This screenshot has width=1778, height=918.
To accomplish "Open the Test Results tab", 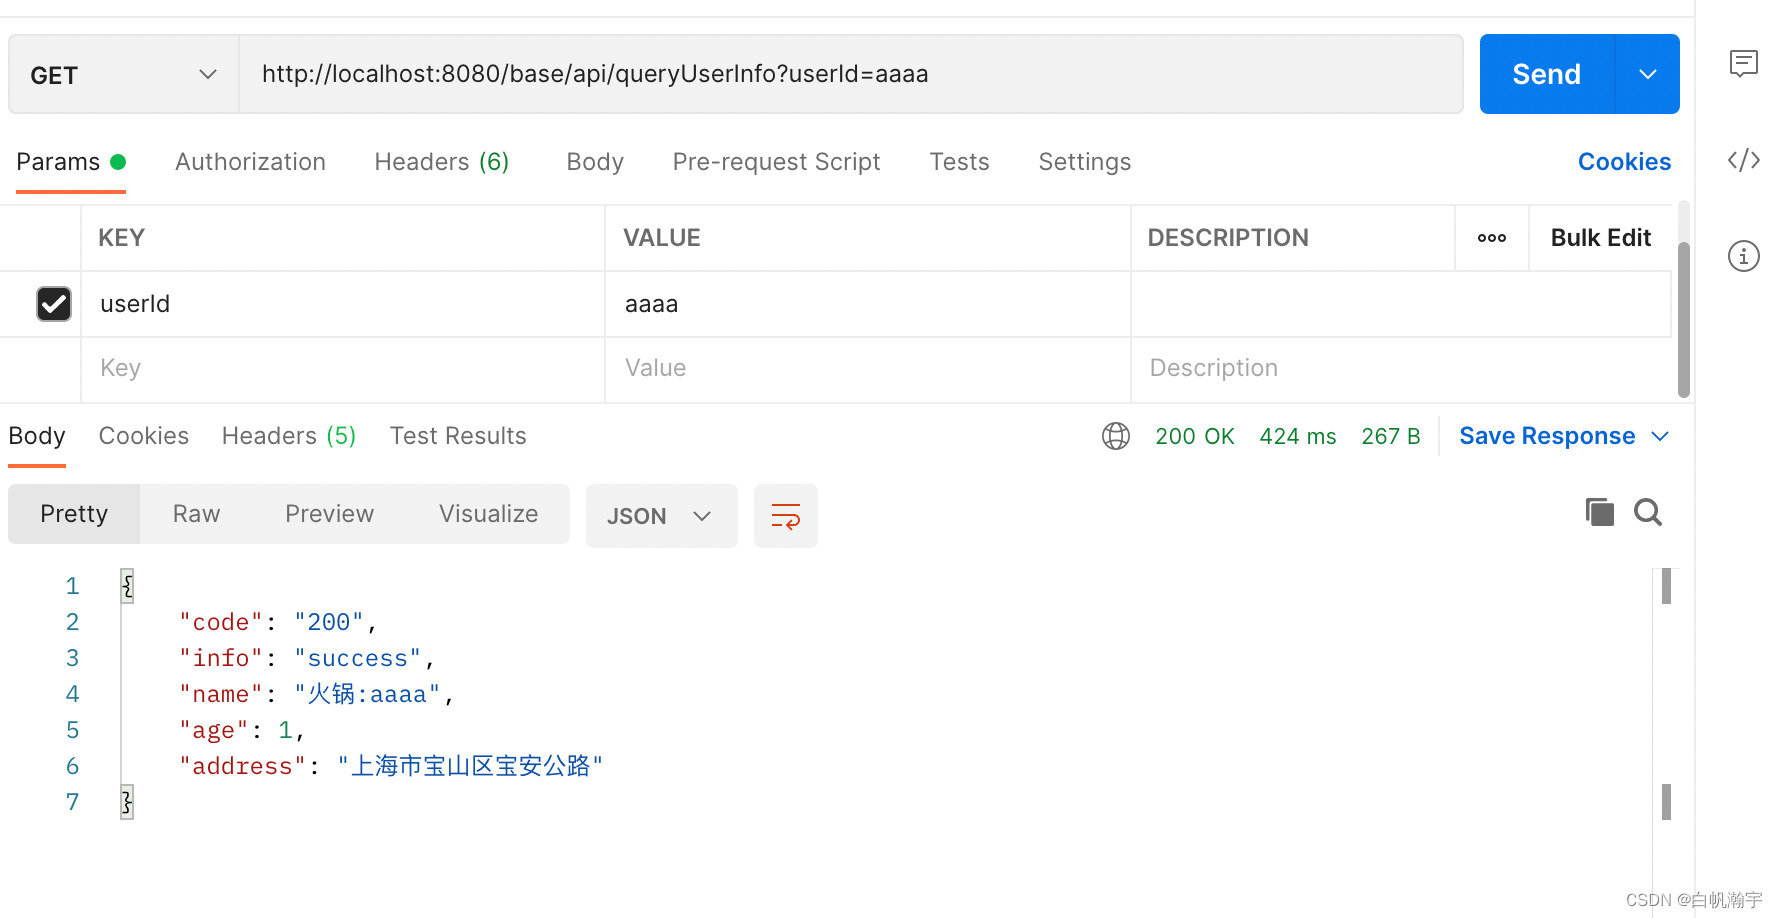I will [458, 436].
